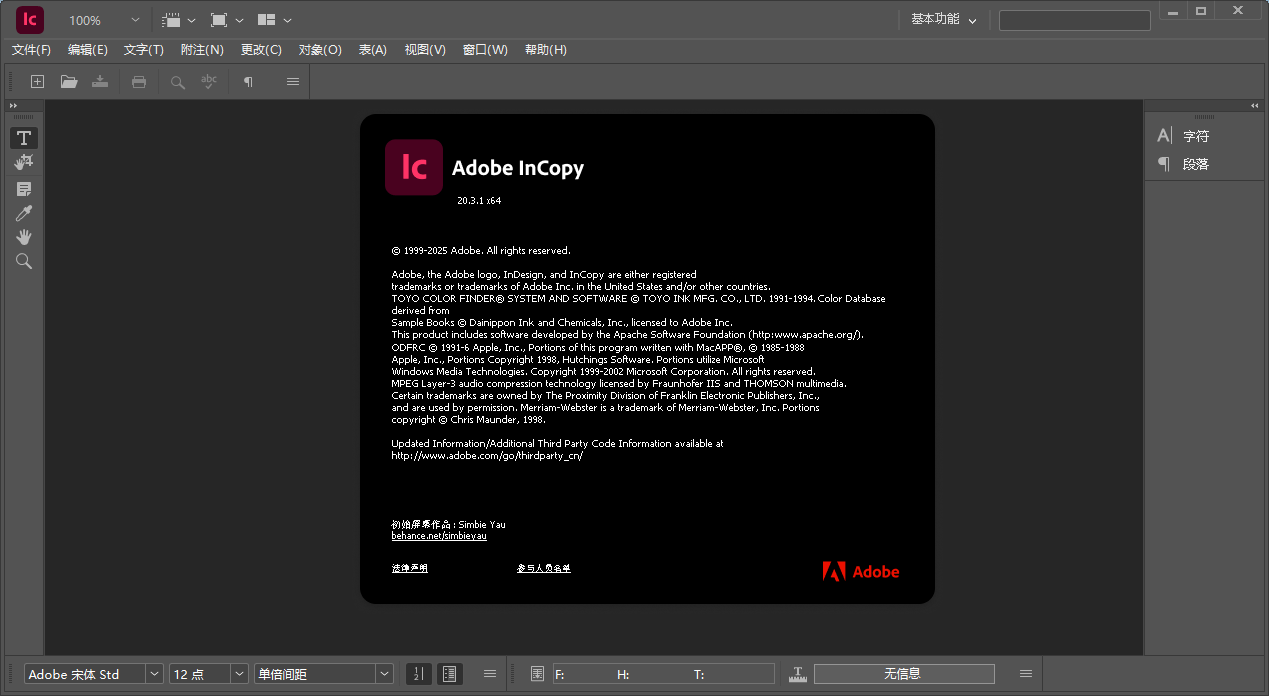Select the Position tool

point(24,162)
